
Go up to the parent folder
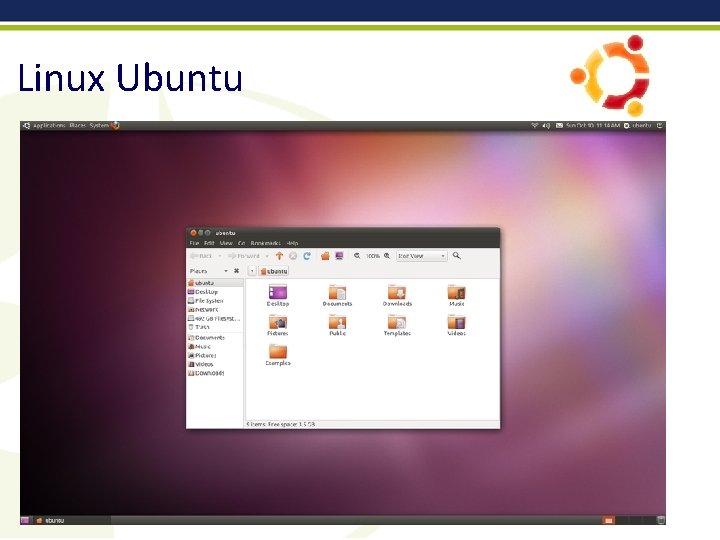tap(279, 256)
